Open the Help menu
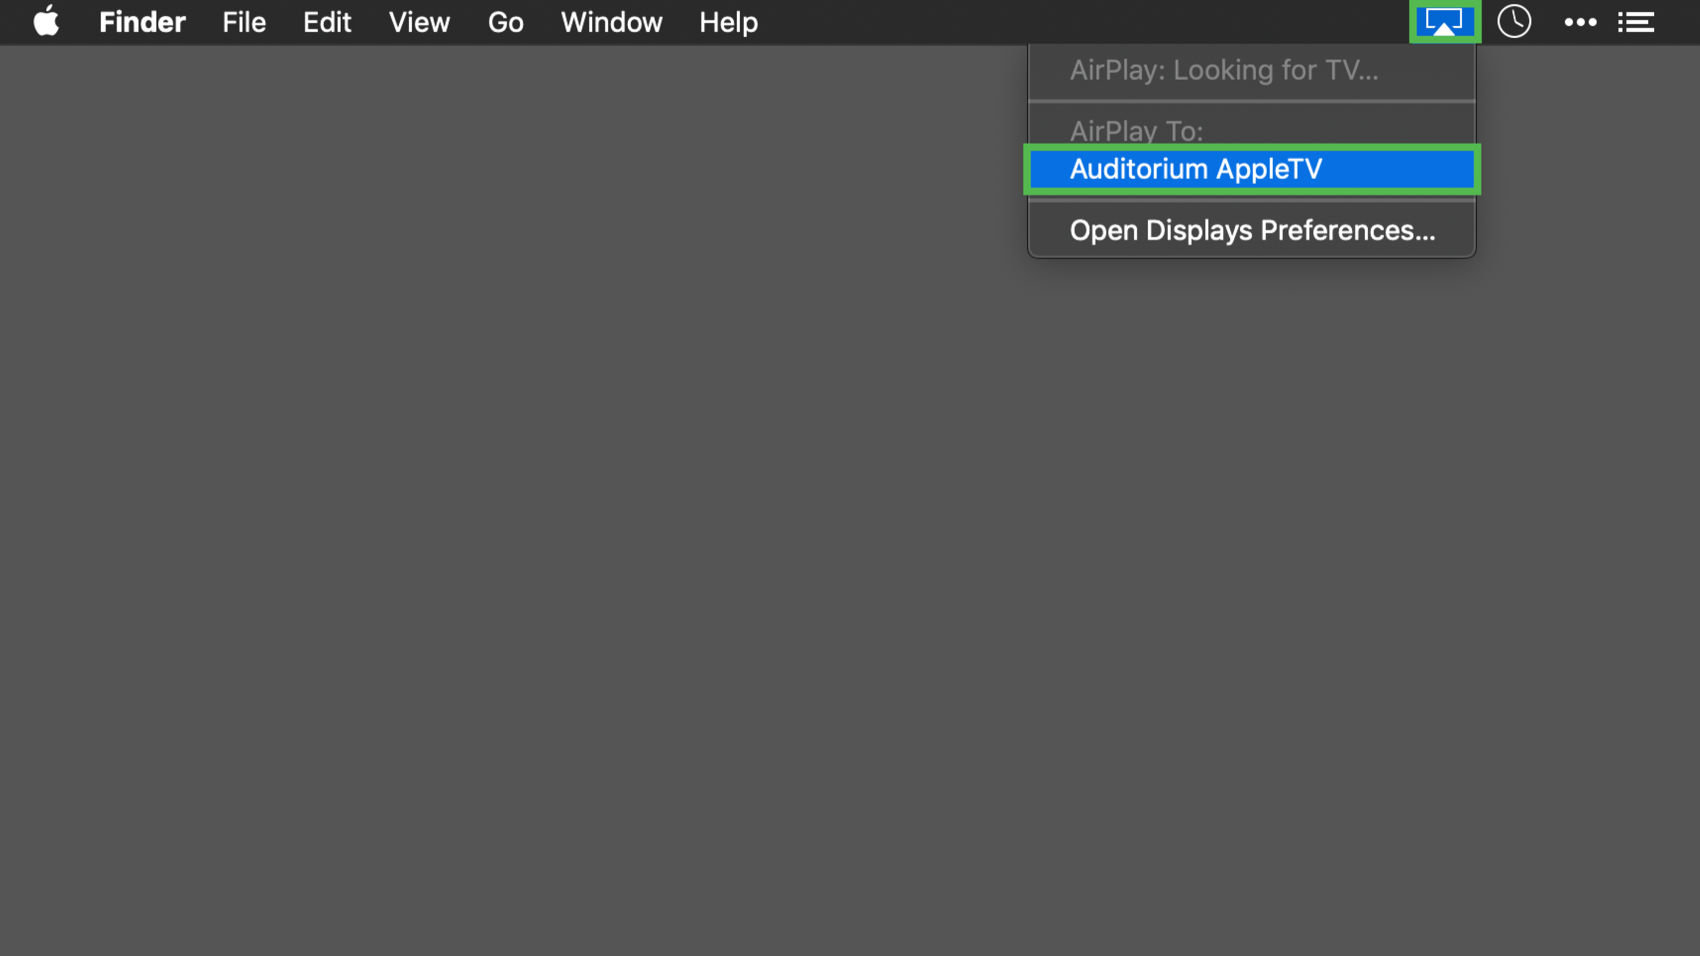The image size is (1700, 956). point(728,22)
